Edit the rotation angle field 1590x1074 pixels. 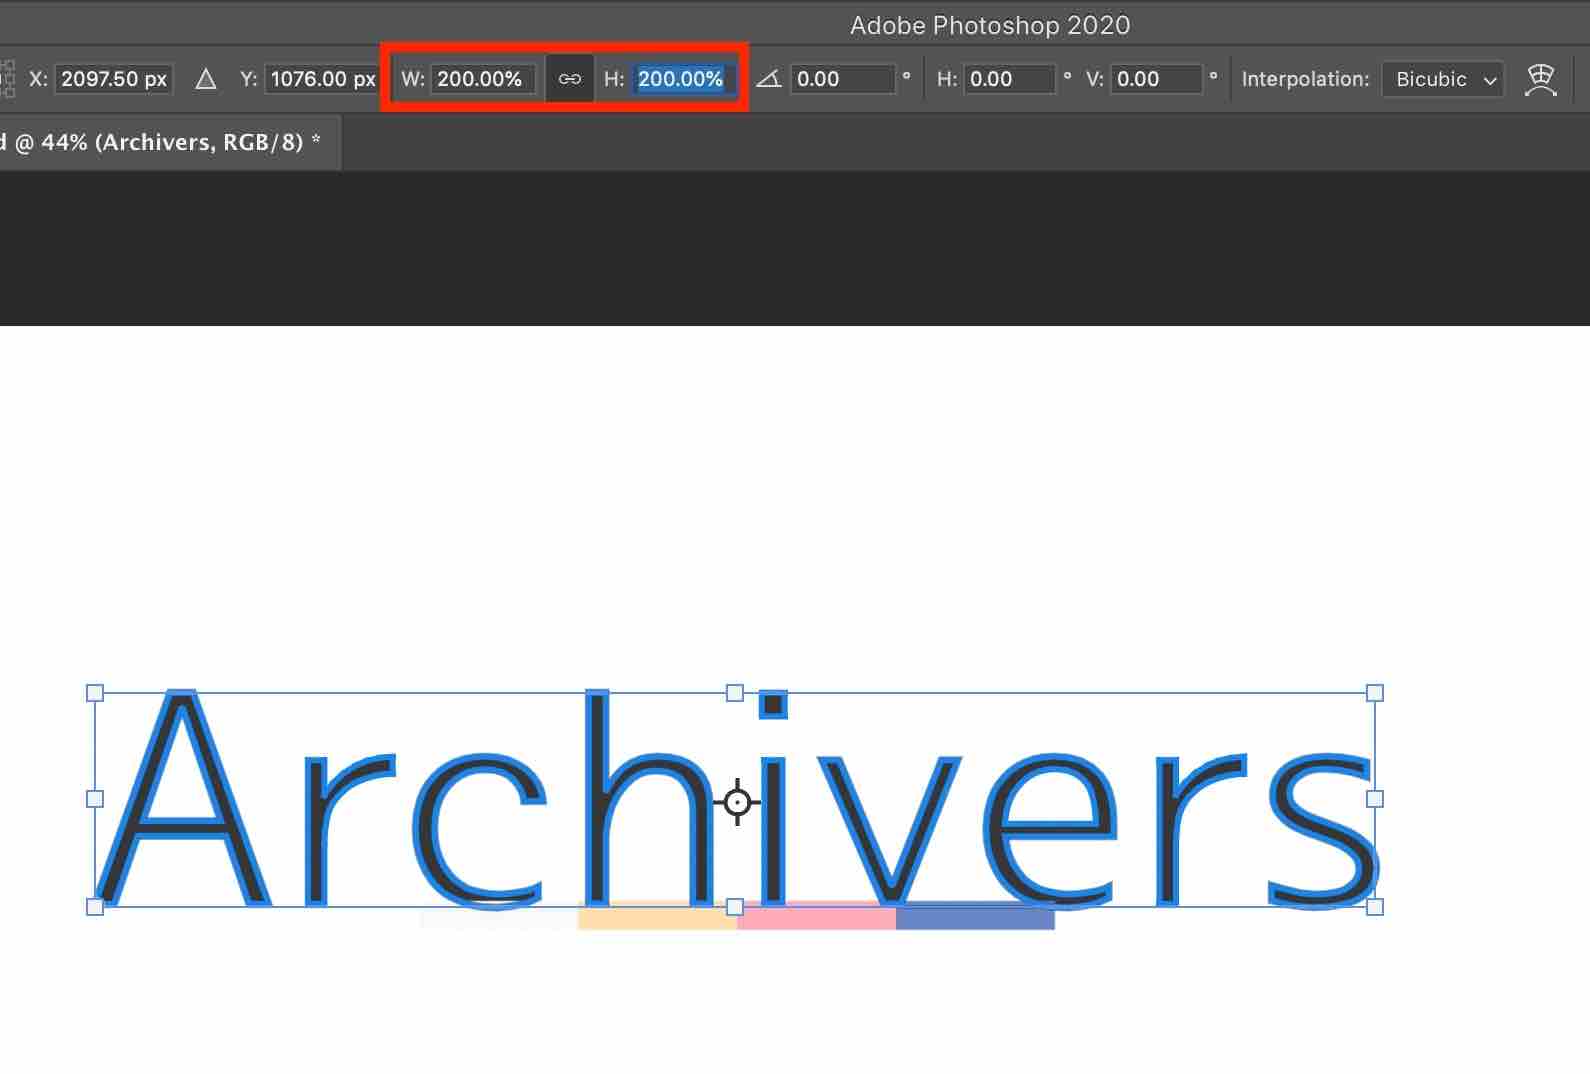tap(843, 79)
